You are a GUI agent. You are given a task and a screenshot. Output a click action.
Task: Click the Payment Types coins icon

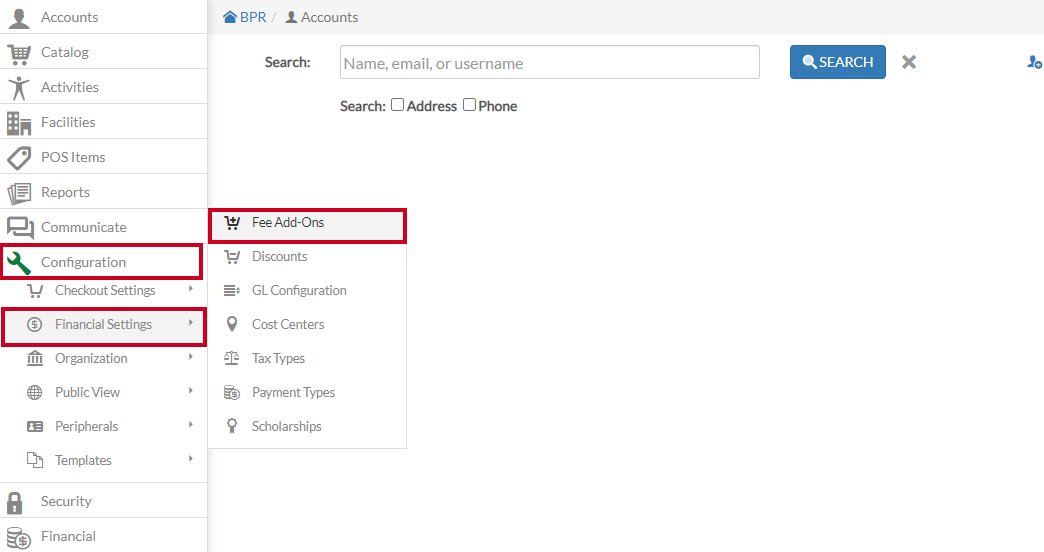coord(232,393)
